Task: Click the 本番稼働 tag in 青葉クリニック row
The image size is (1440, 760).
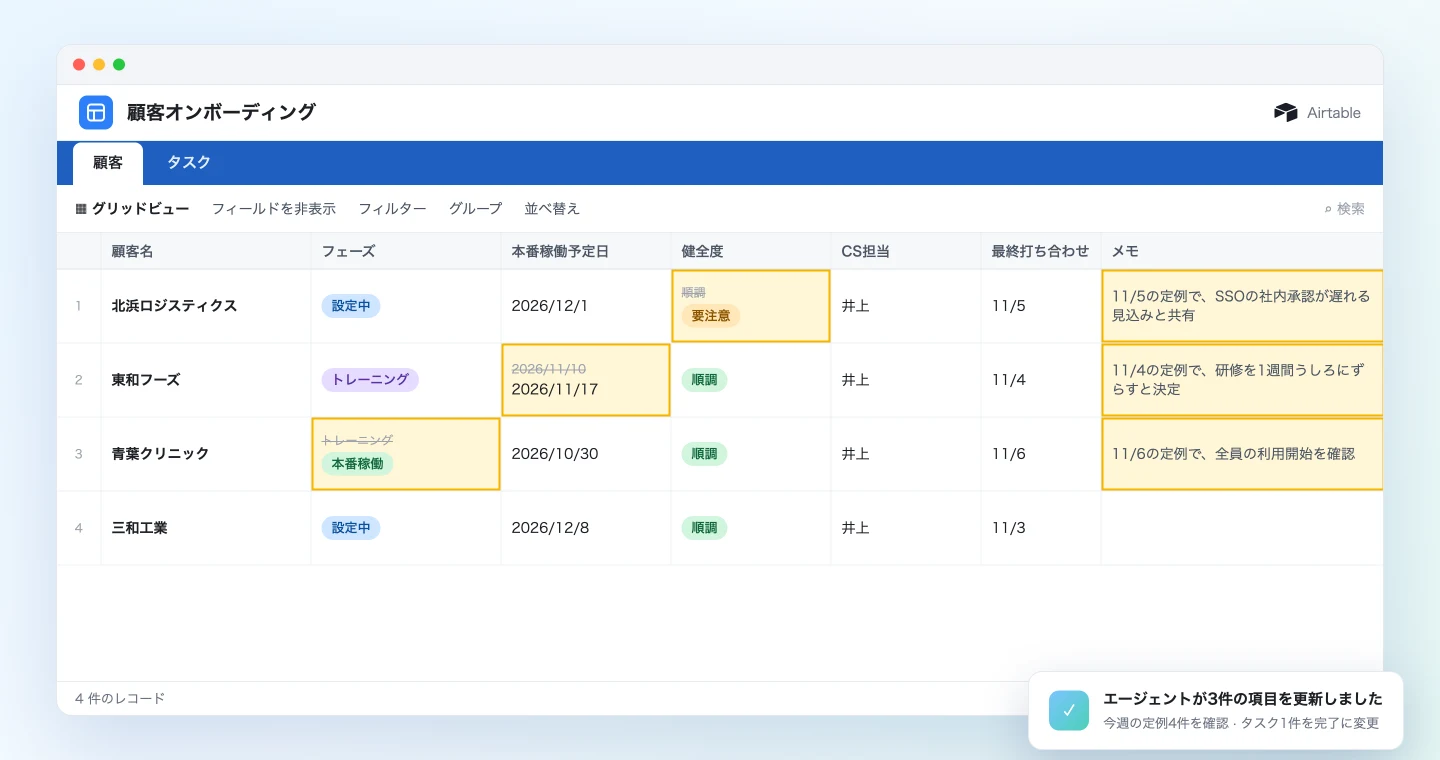Action: tap(357, 464)
